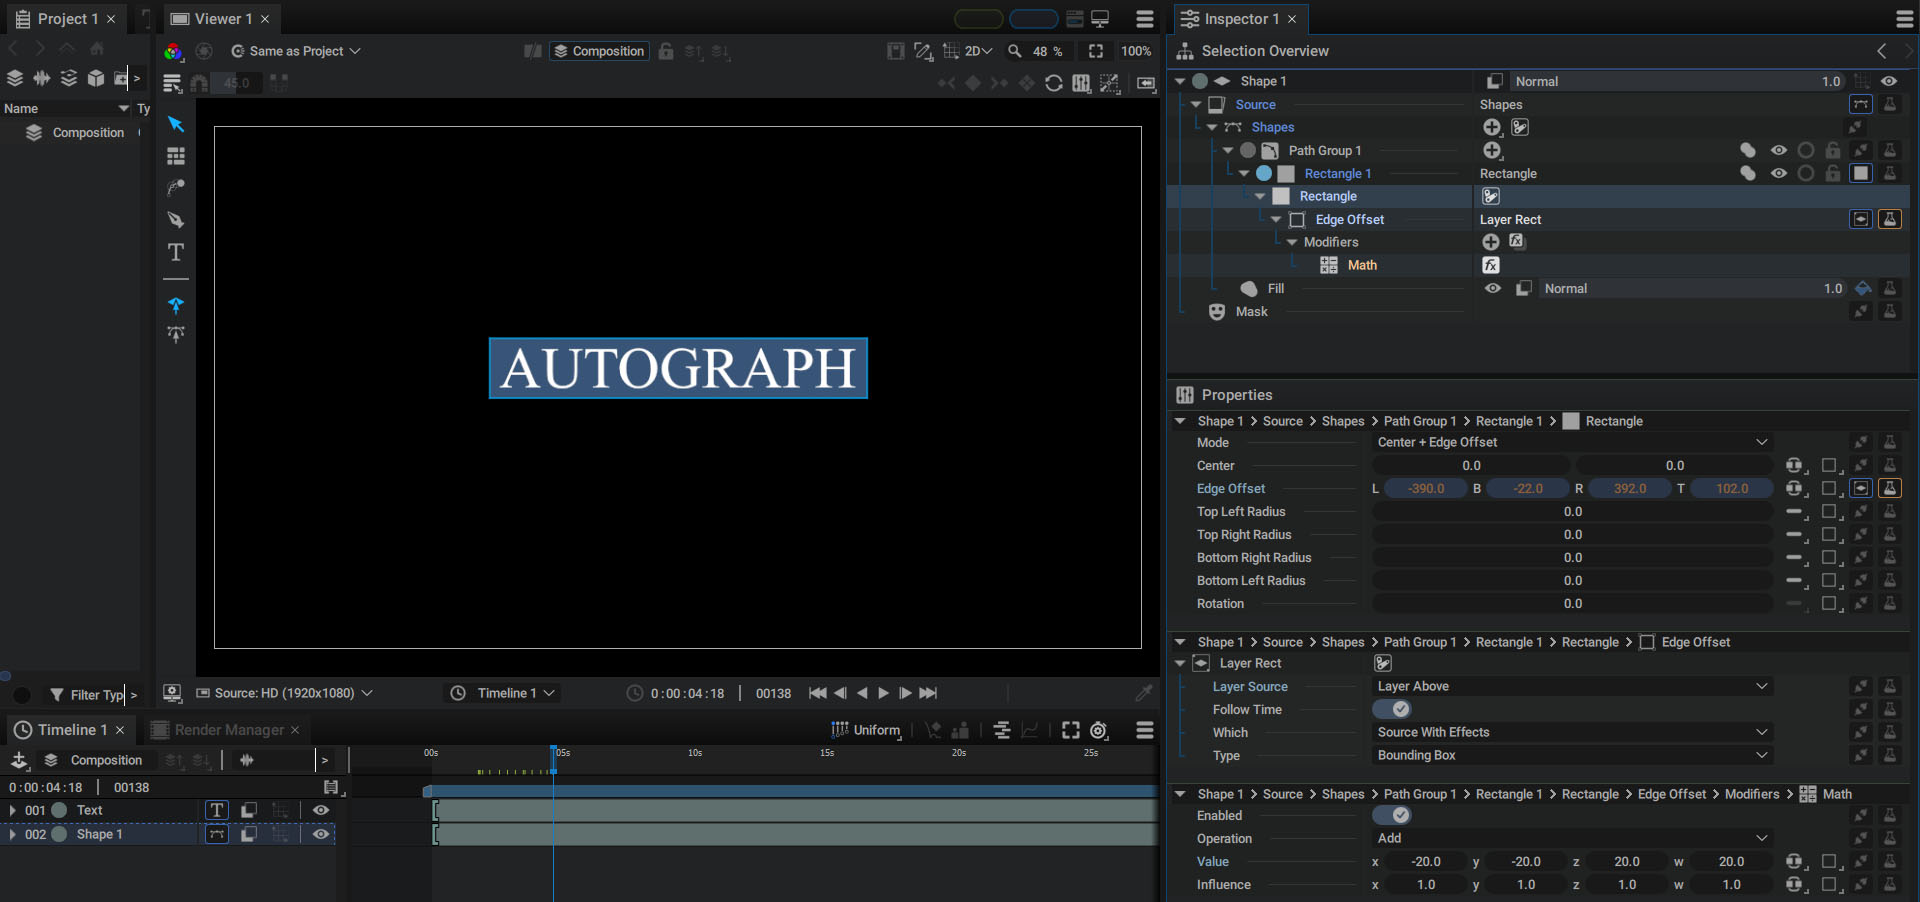Image resolution: width=1920 pixels, height=902 pixels.
Task: Click the viewer zoom magnifier icon
Action: click(1015, 51)
